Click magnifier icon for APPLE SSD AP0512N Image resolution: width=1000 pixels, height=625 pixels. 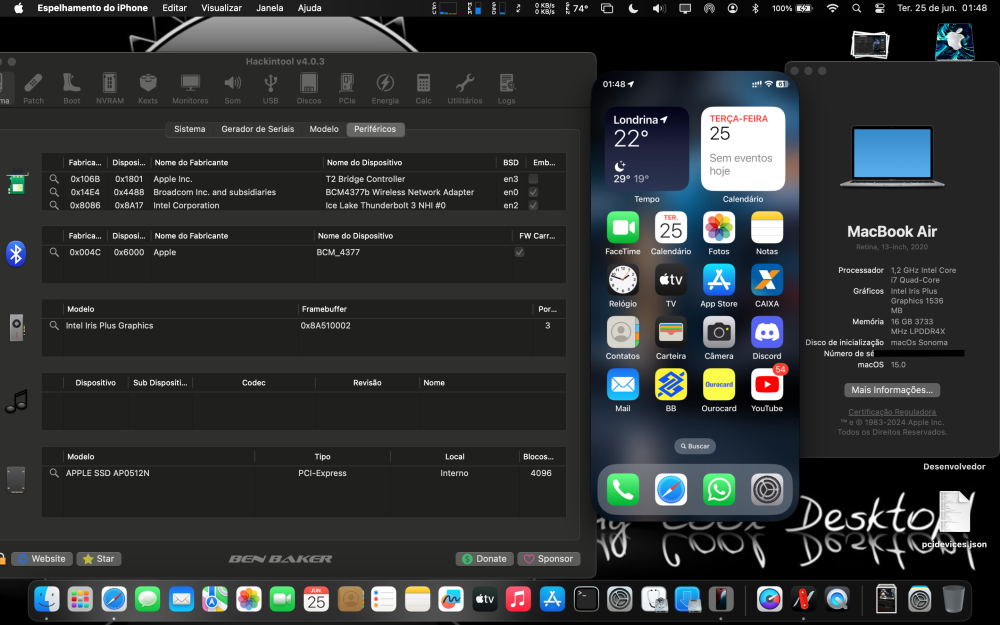pyautogui.click(x=54, y=473)
